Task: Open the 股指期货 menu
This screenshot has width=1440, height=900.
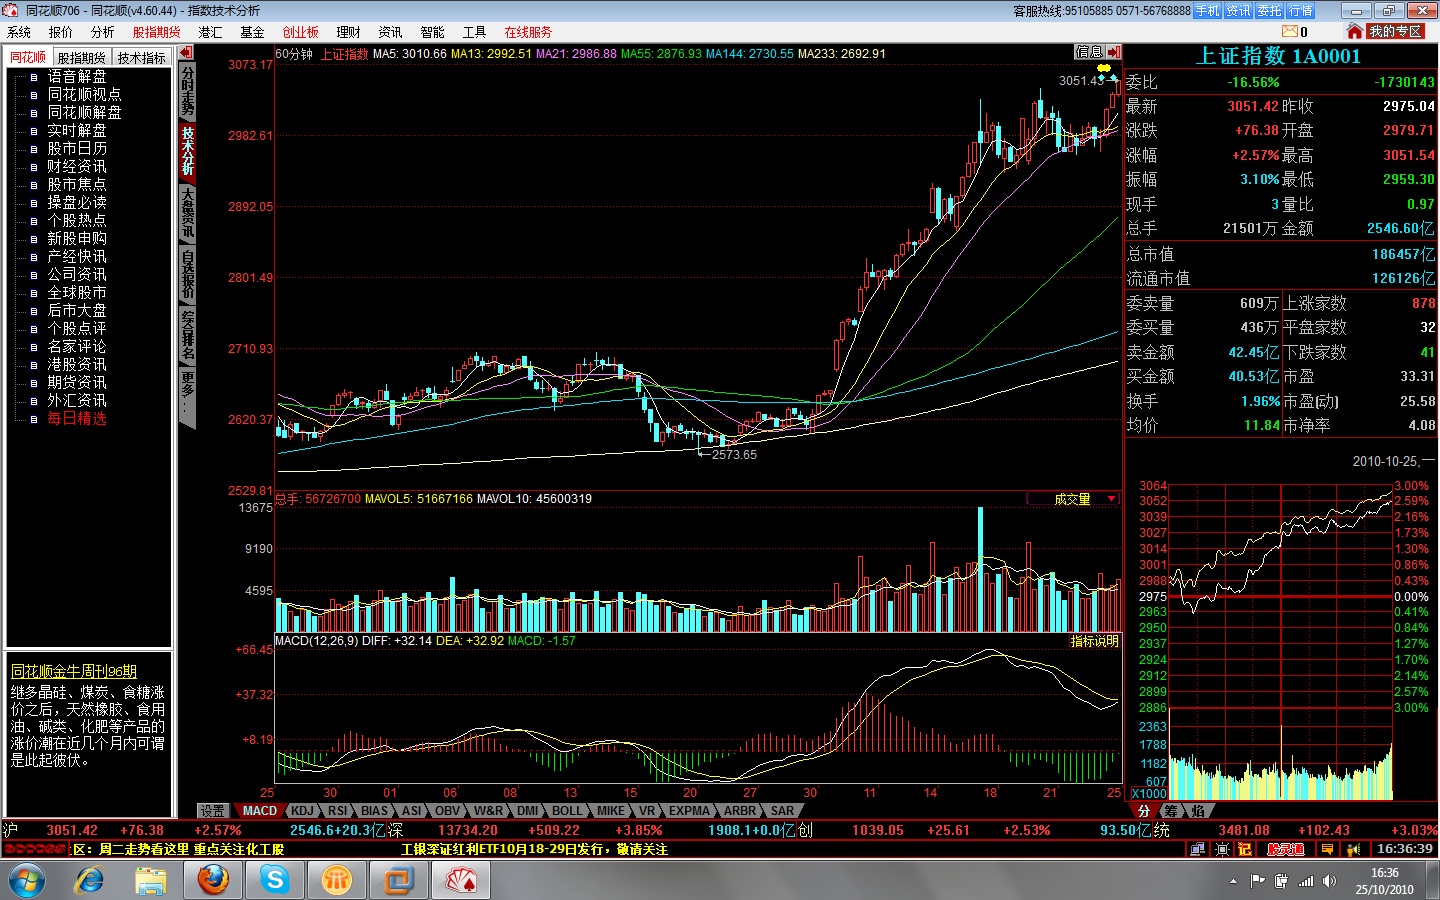Action: tap(157, 32)
